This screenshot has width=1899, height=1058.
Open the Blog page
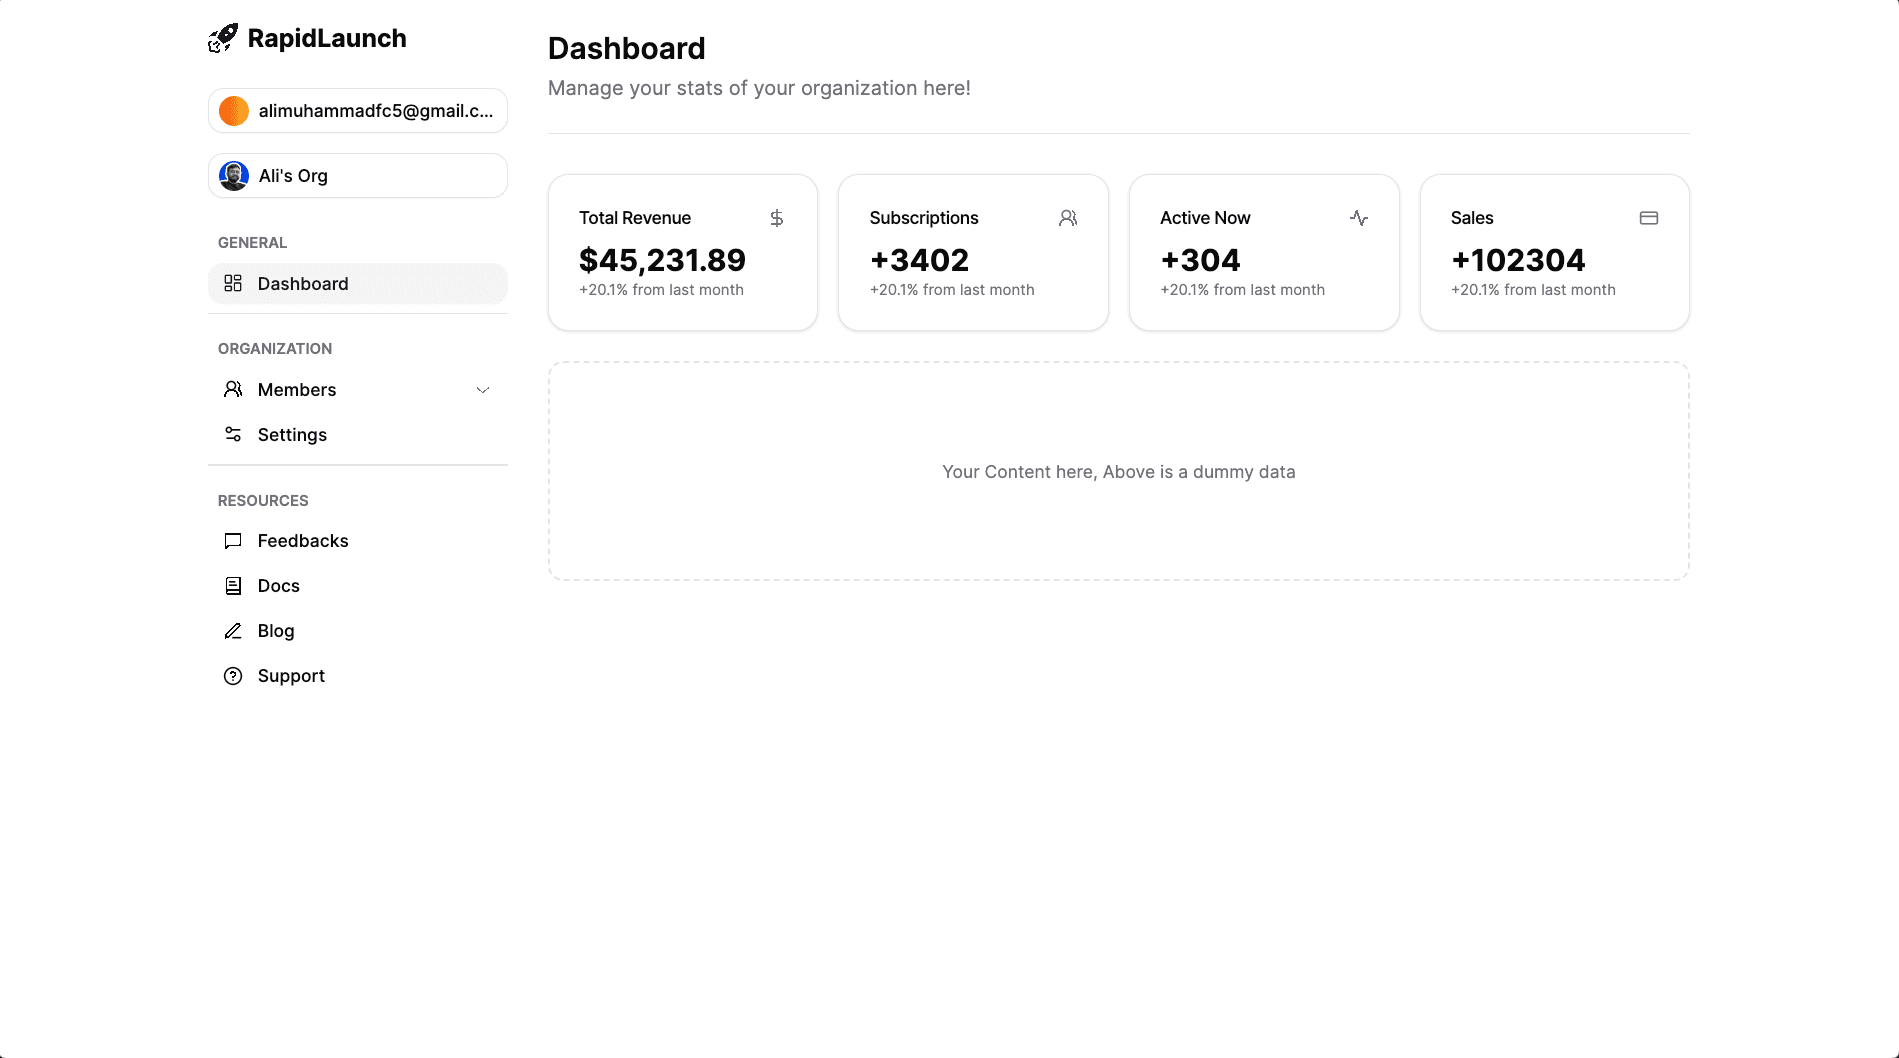pyautogui.click(x=275, y=630)
